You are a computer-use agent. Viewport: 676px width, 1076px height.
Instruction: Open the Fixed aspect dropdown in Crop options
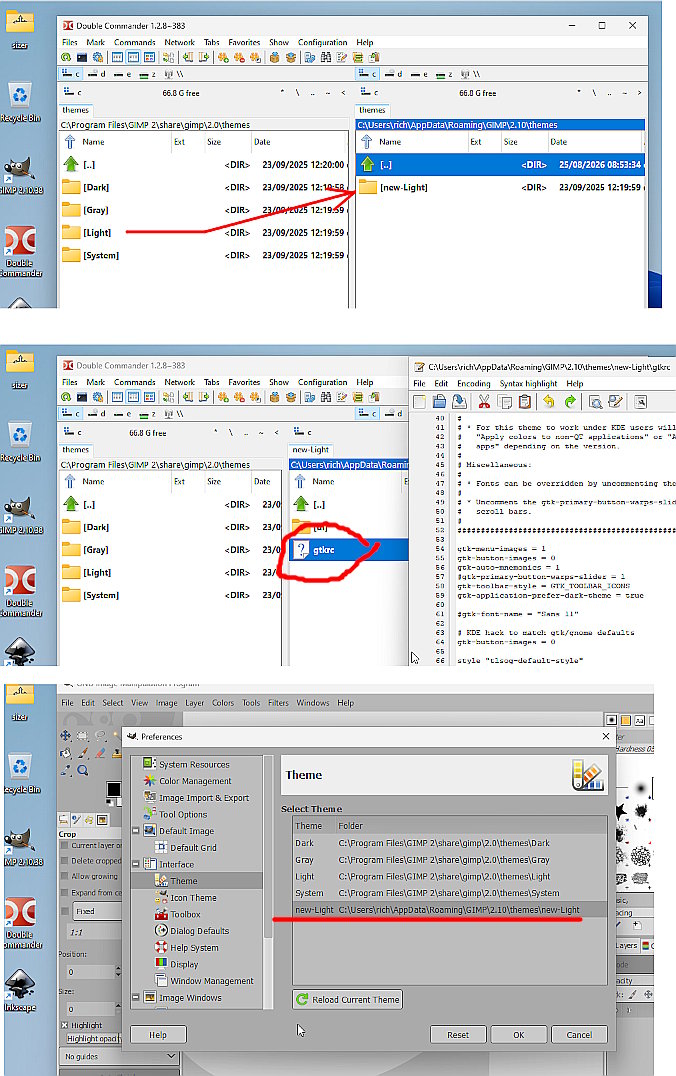[96, 911]
